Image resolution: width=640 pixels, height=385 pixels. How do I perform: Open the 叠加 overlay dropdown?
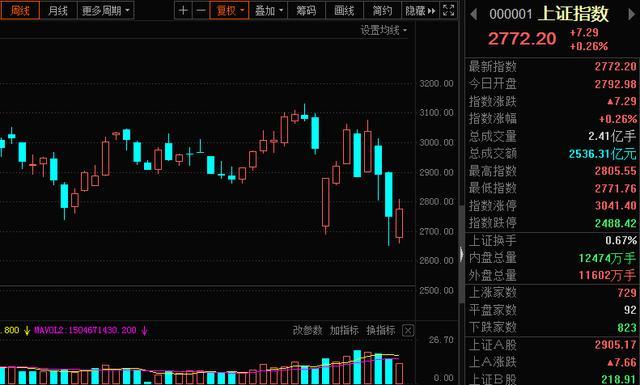[x=268, y=11]
